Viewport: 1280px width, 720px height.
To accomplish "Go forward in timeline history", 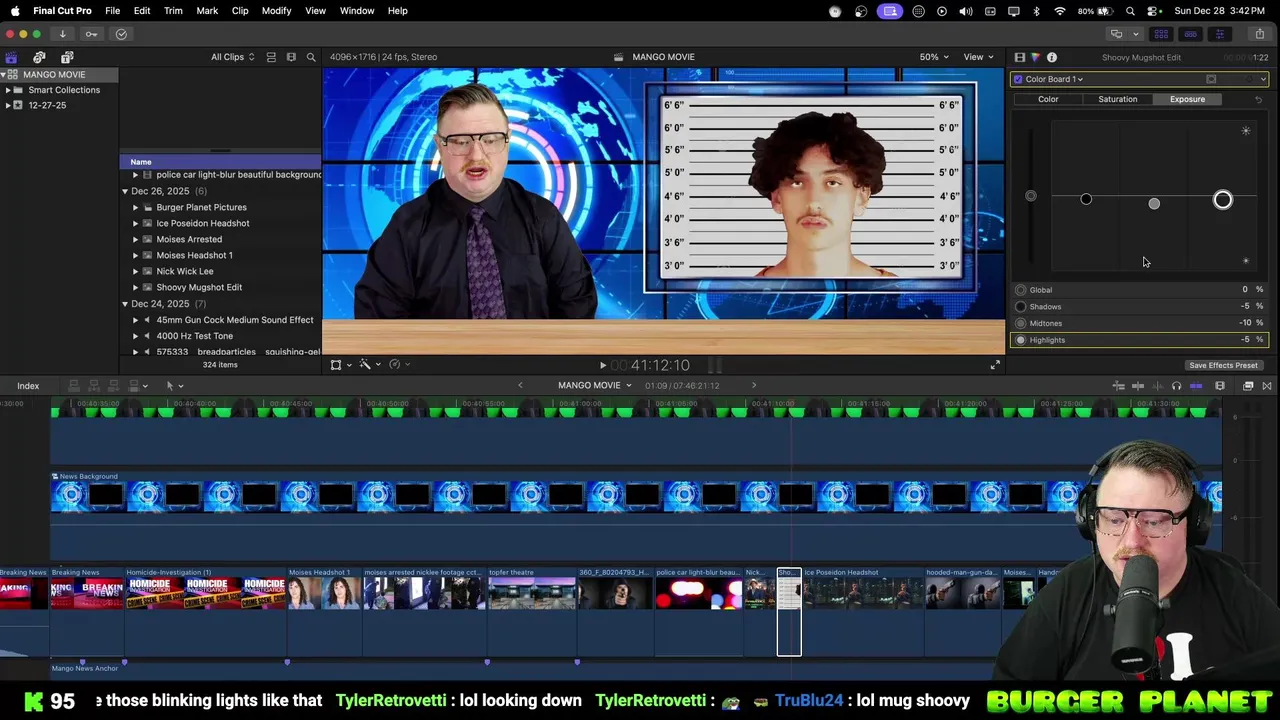I will click(754, 386).
